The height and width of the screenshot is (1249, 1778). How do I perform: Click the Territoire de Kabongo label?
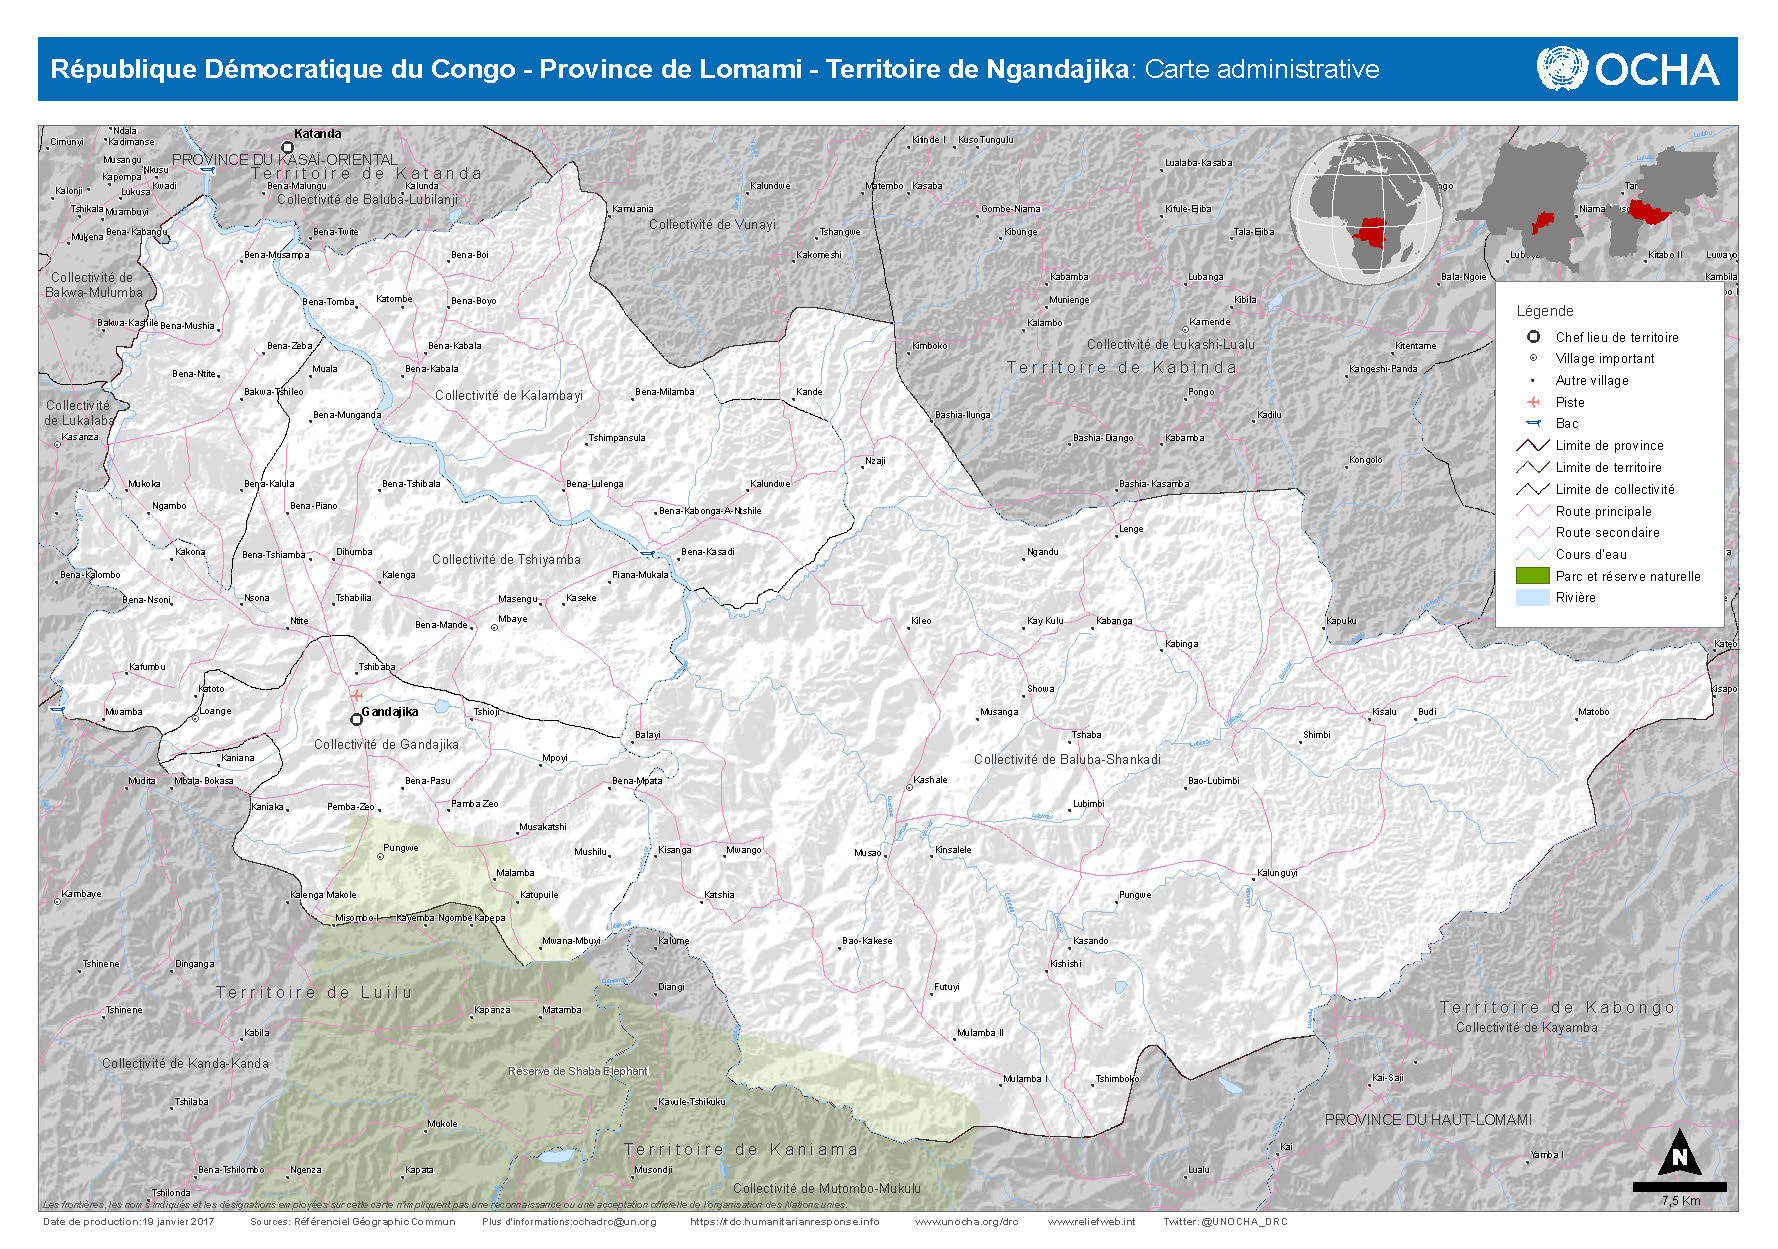tap(1557, 1007)
